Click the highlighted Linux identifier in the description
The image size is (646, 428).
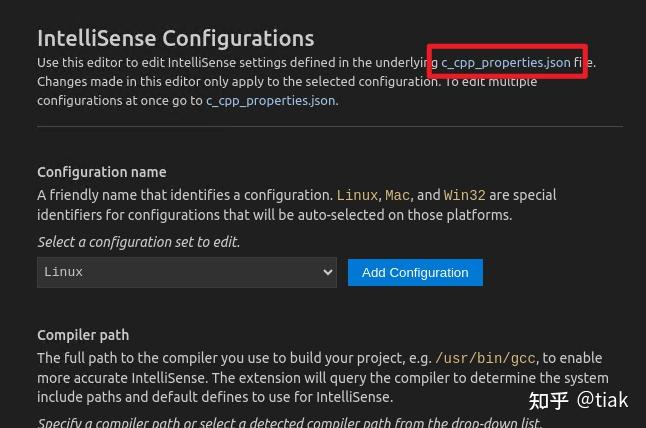coord(357,195)
